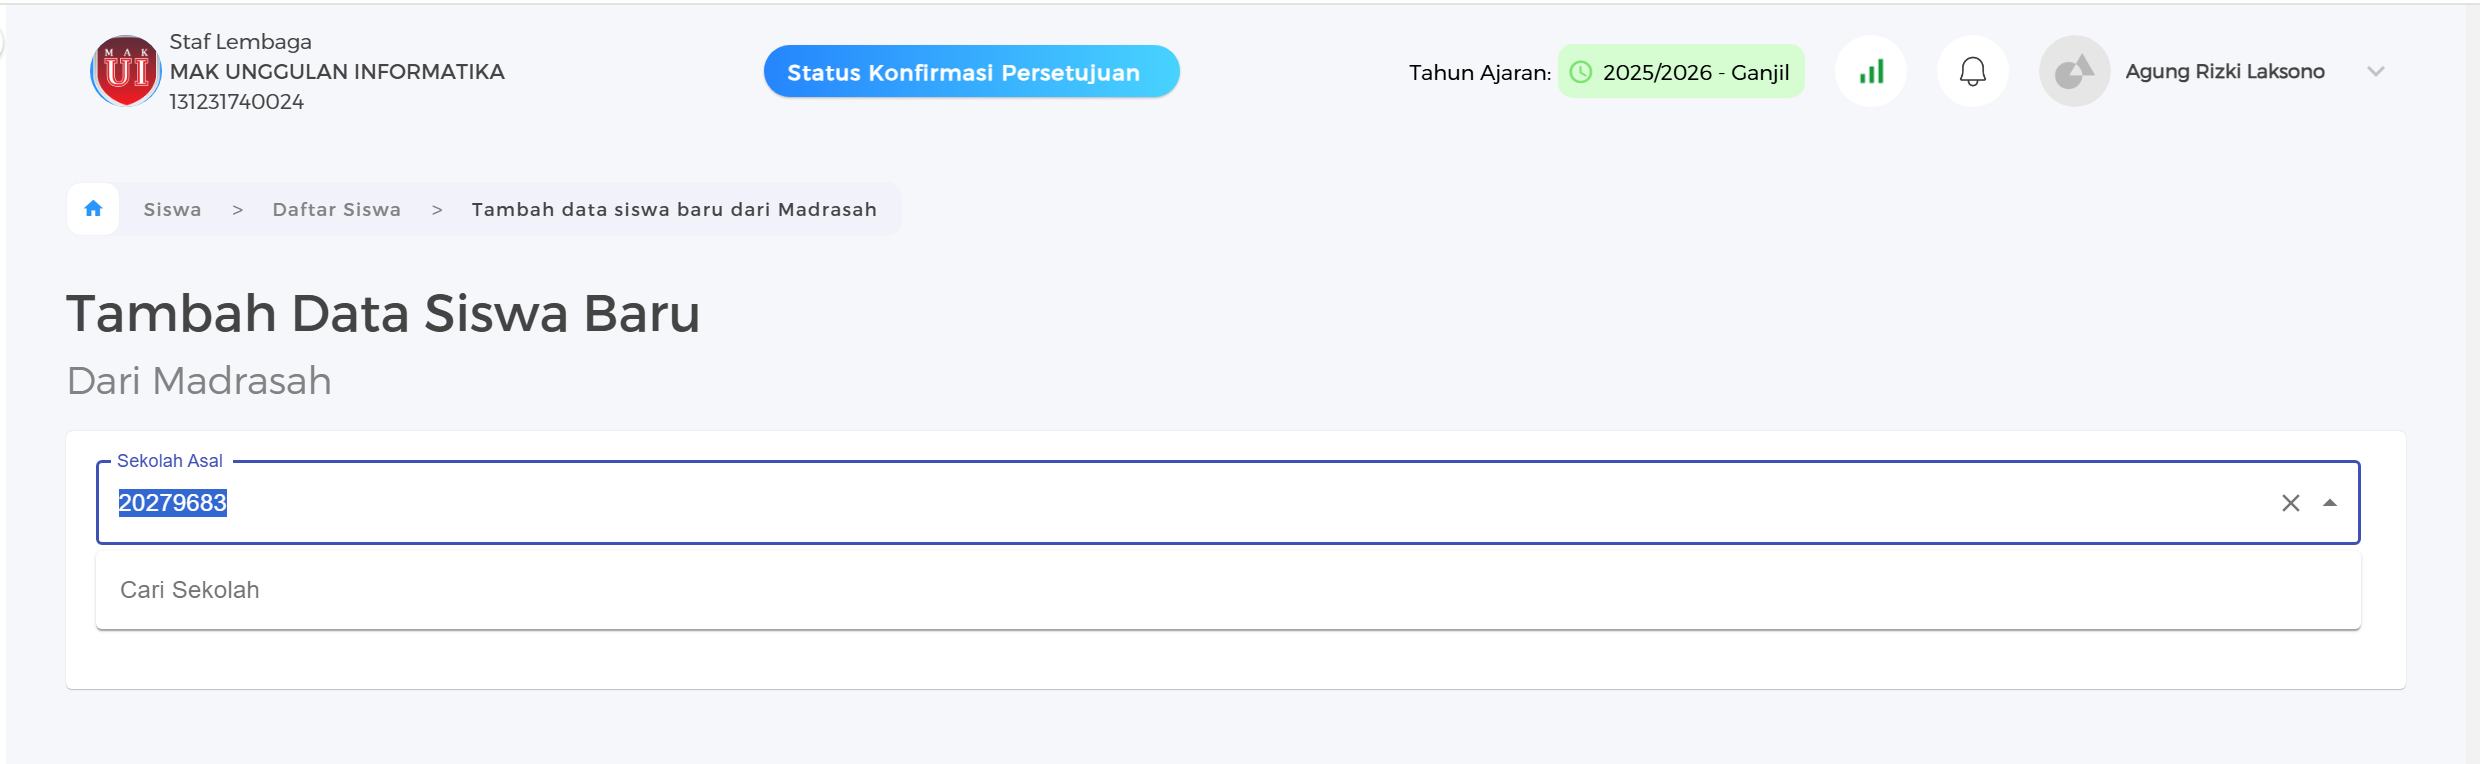Collapse the Sekolah Asal dropdown arrow
Viewport: 2480px width, 764px height.
tap(2330, 503)
